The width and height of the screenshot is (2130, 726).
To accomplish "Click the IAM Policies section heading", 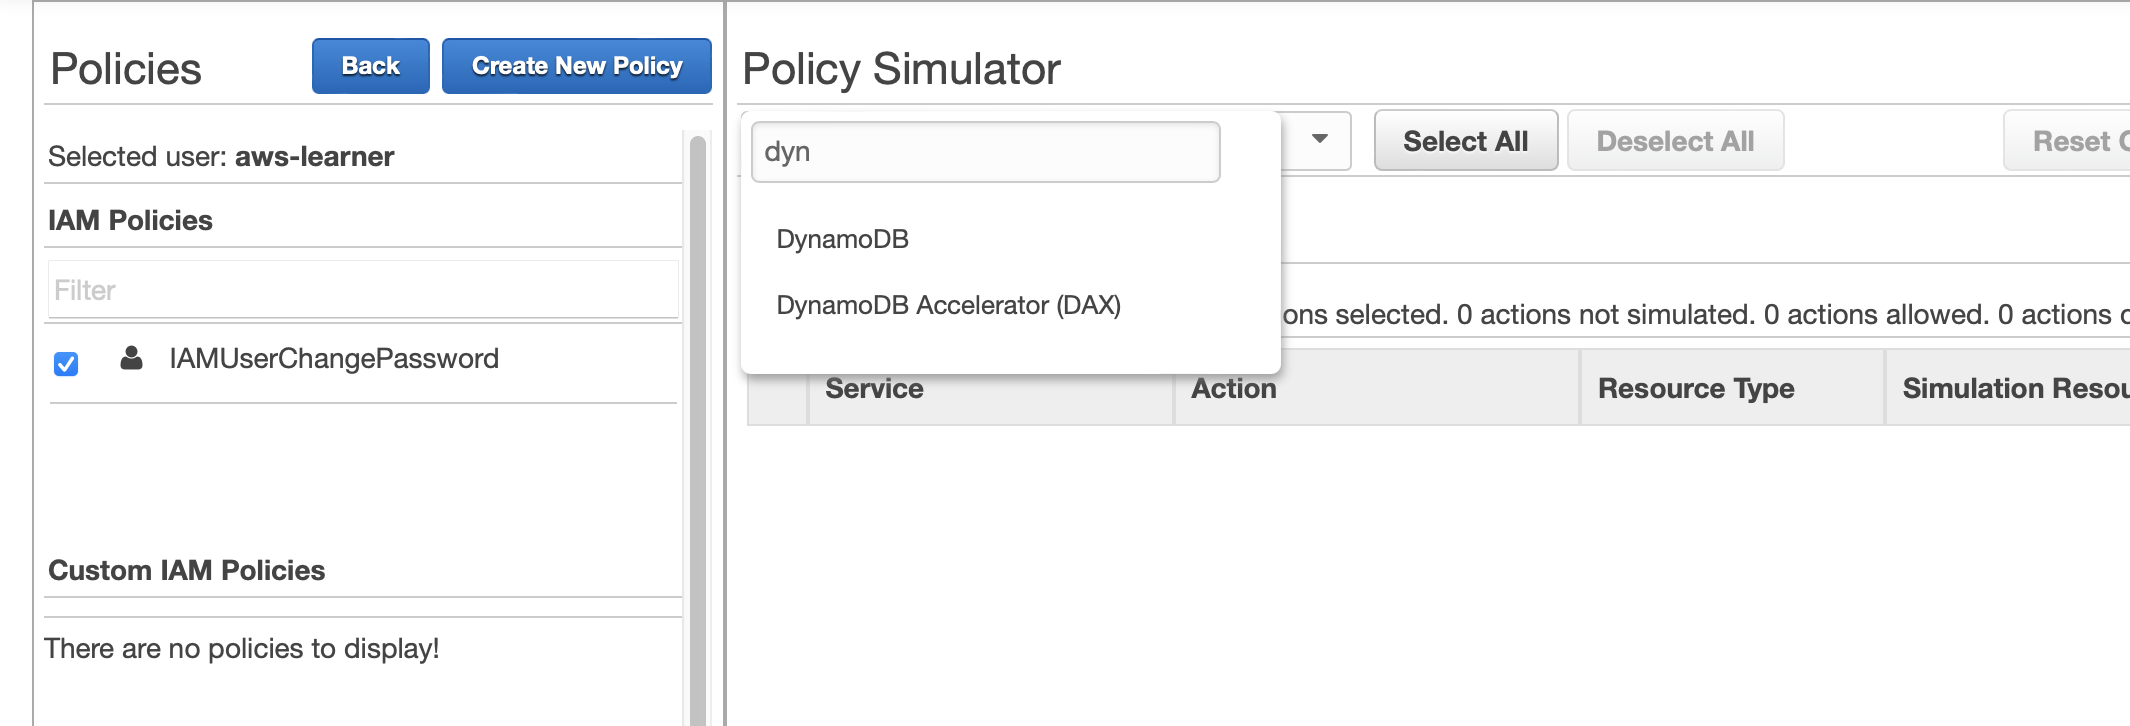I will coord(130,220).
